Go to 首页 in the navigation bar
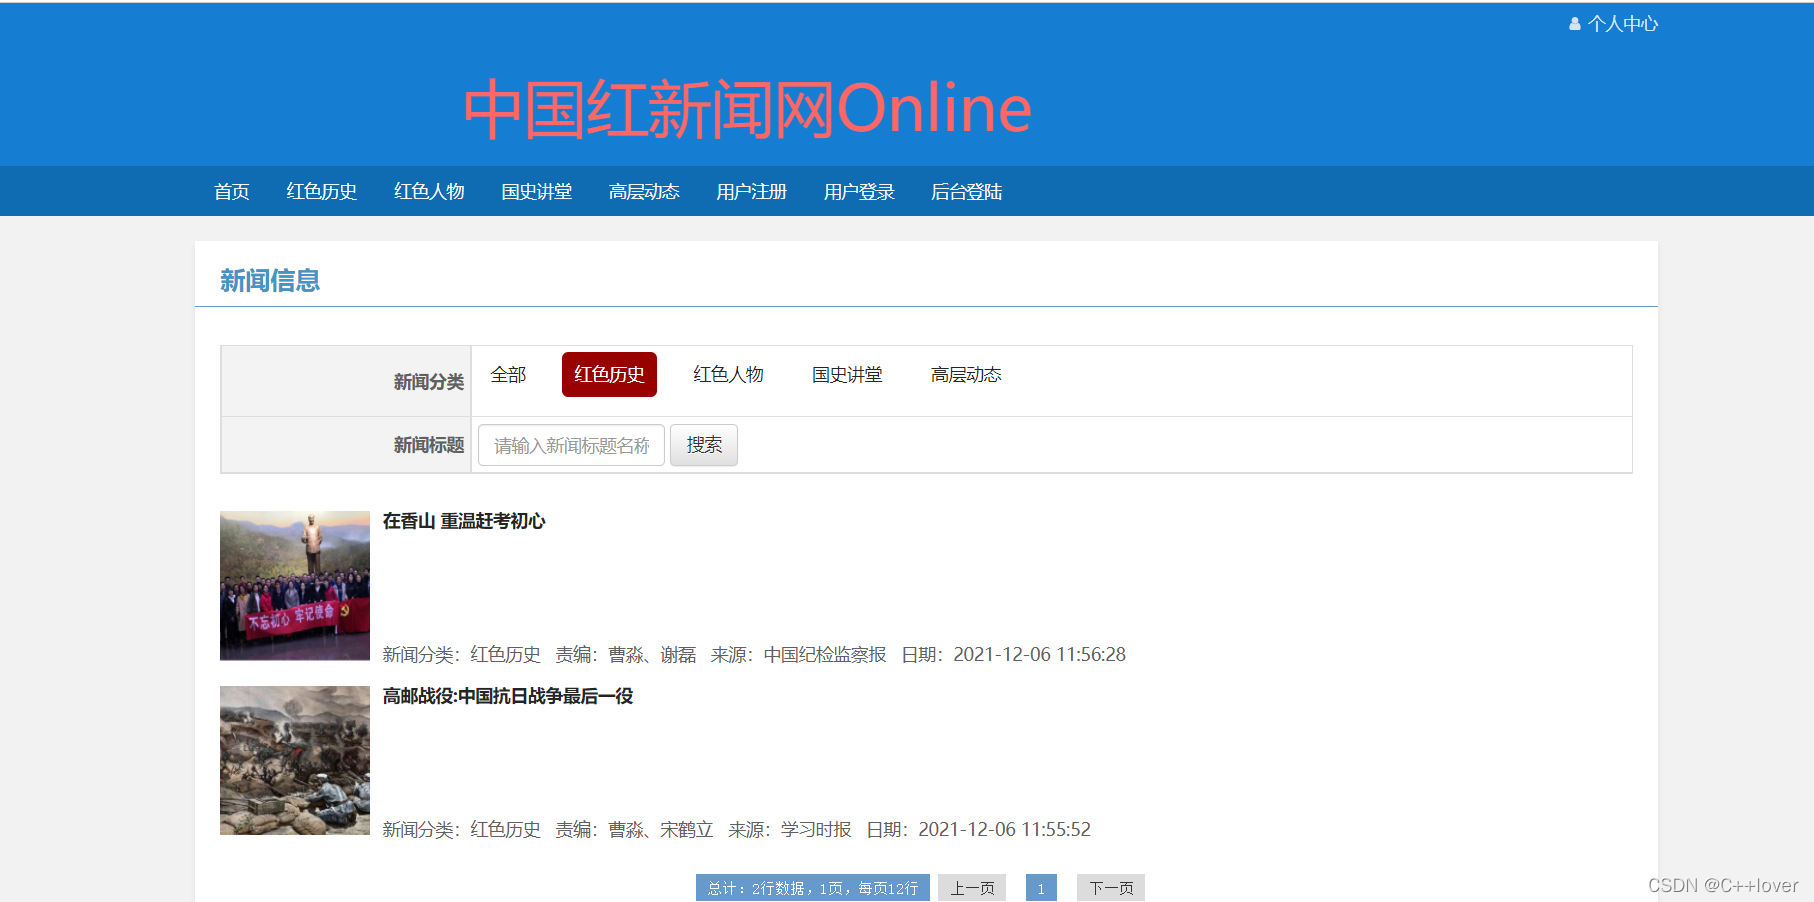1814x902 pixels. [232, 191]
